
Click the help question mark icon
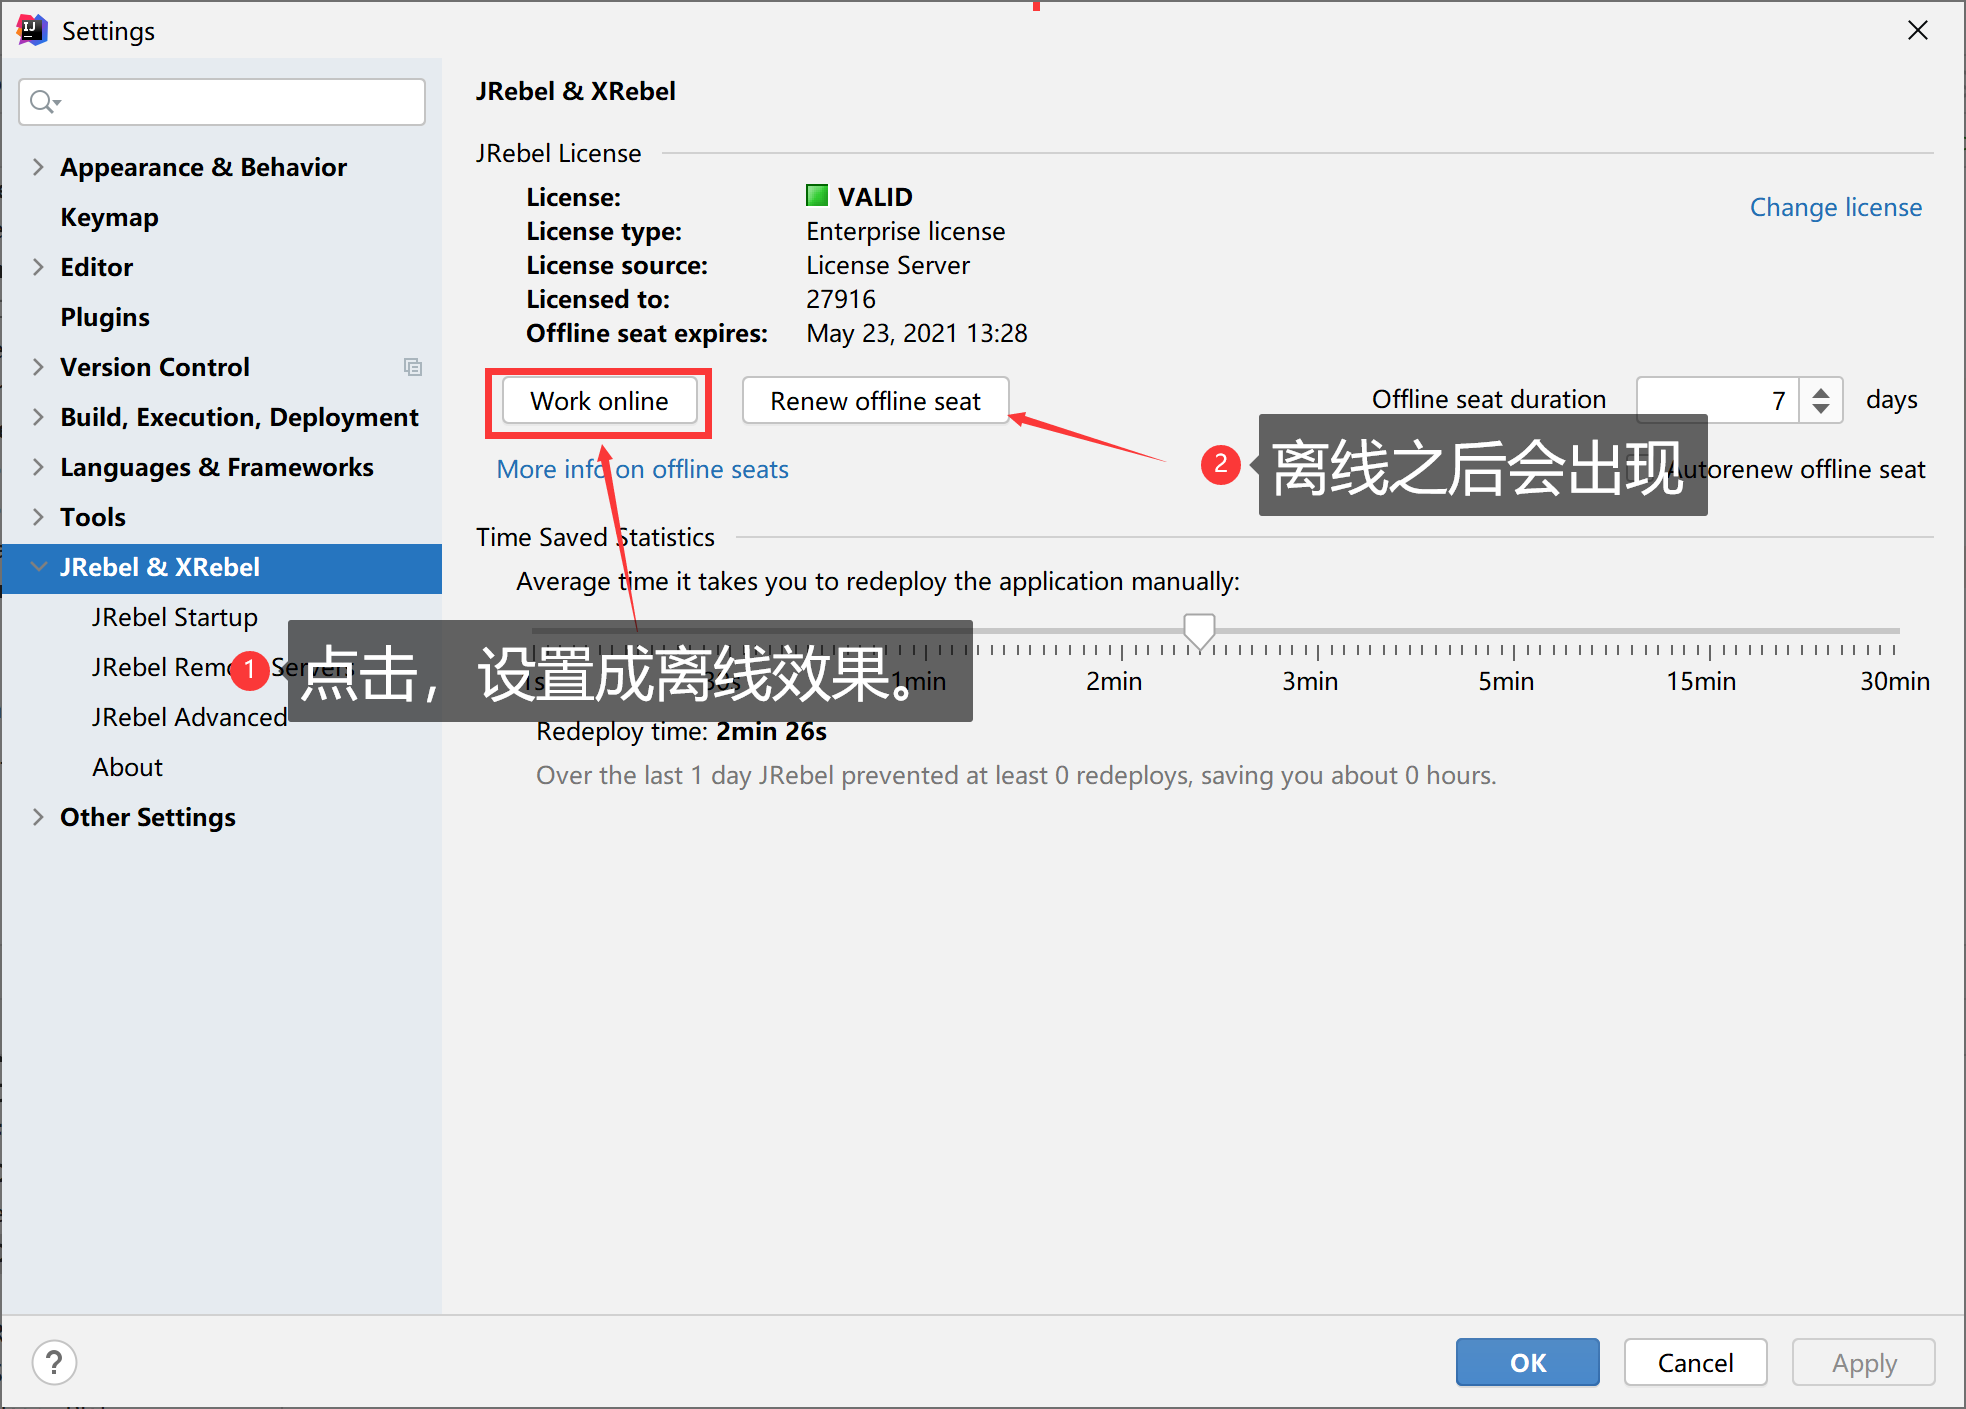coord(54,1362)
